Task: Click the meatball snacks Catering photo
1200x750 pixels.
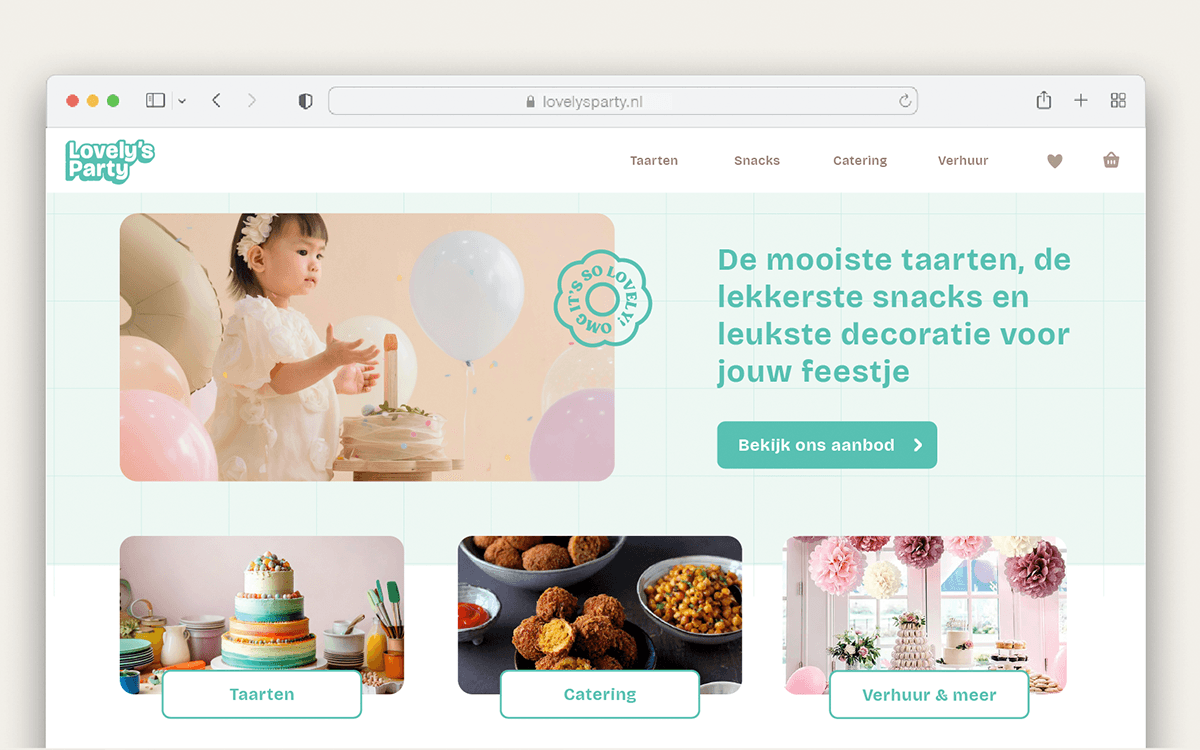Action: [600, 603]
